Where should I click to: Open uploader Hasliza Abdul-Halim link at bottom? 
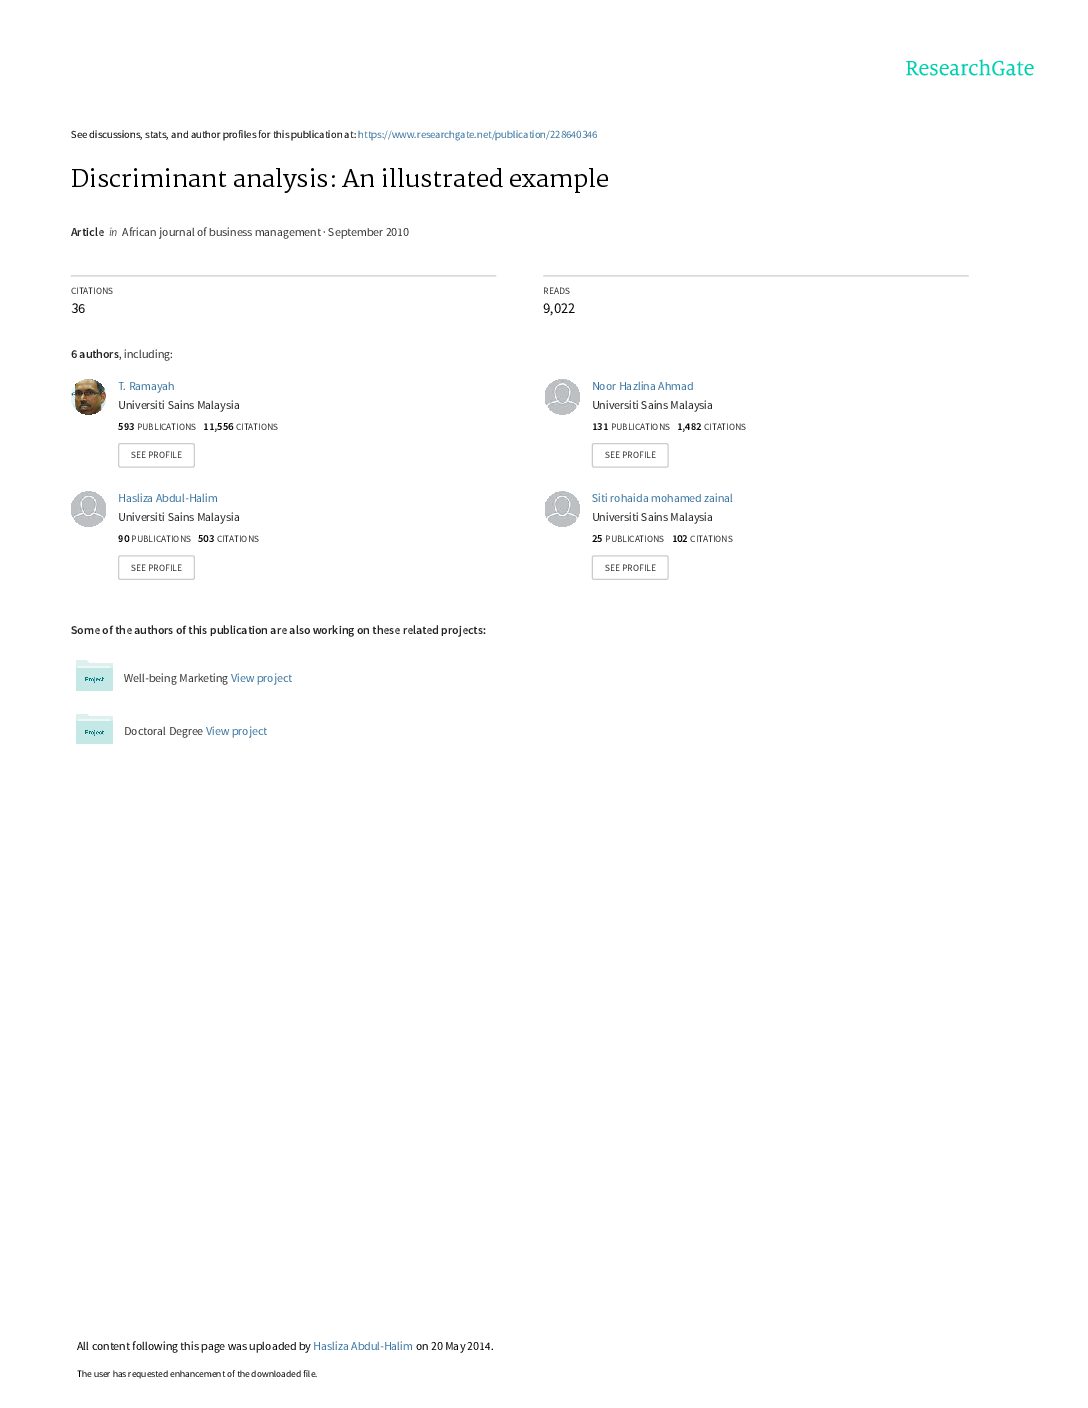(363, 1346)
